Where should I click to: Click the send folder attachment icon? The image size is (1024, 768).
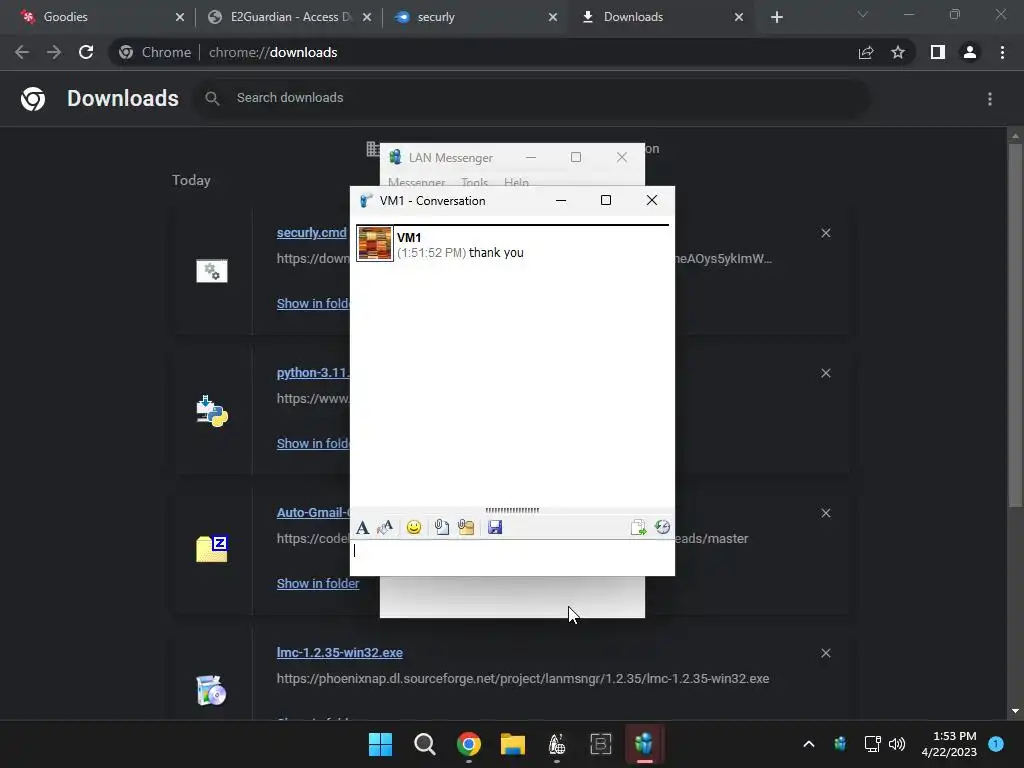(x=466, y=527)
